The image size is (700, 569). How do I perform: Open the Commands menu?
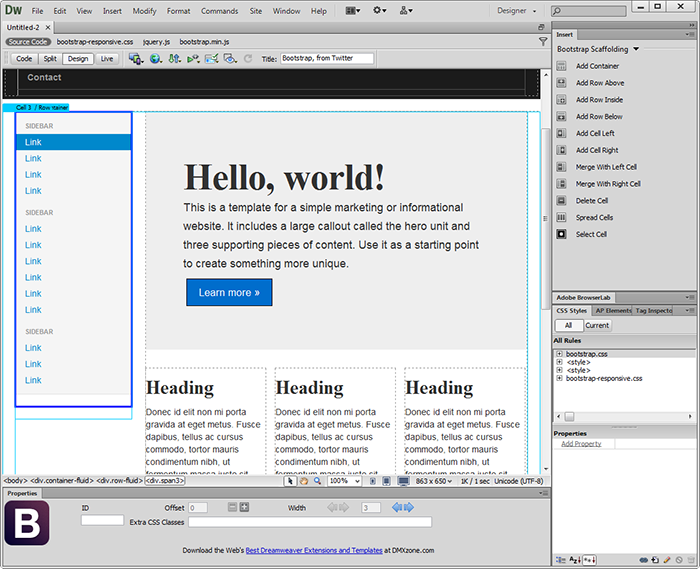tap(219, 11)
